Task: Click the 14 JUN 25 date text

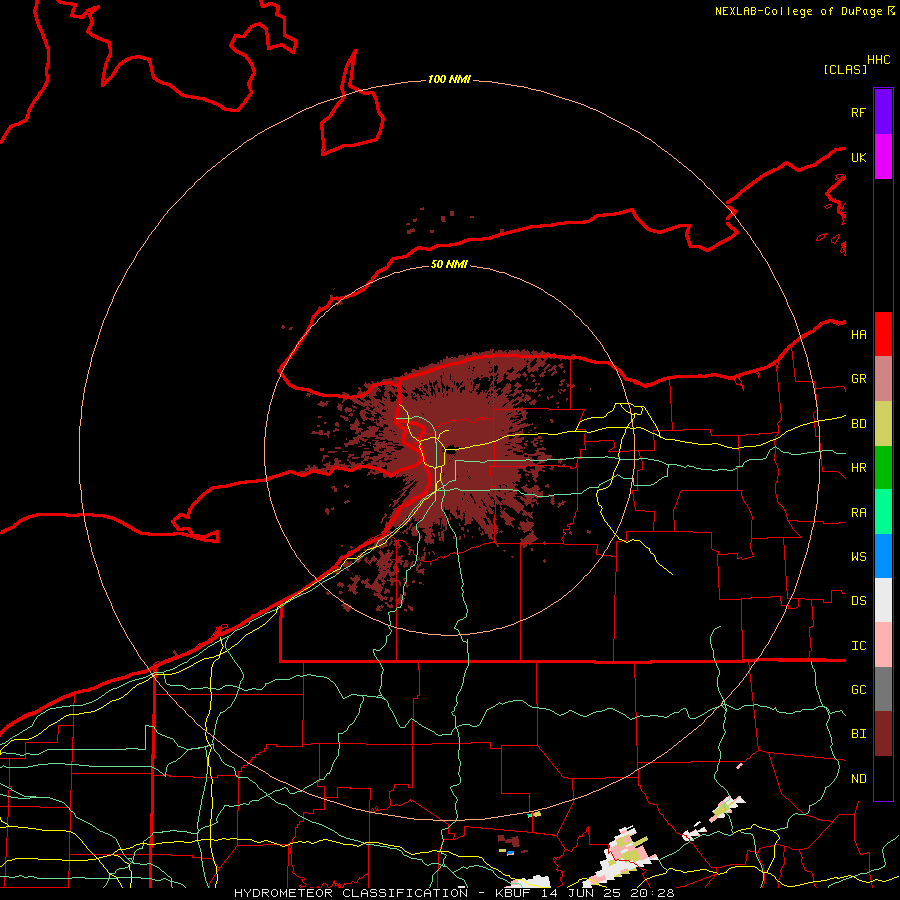Action: pos(580,893)
